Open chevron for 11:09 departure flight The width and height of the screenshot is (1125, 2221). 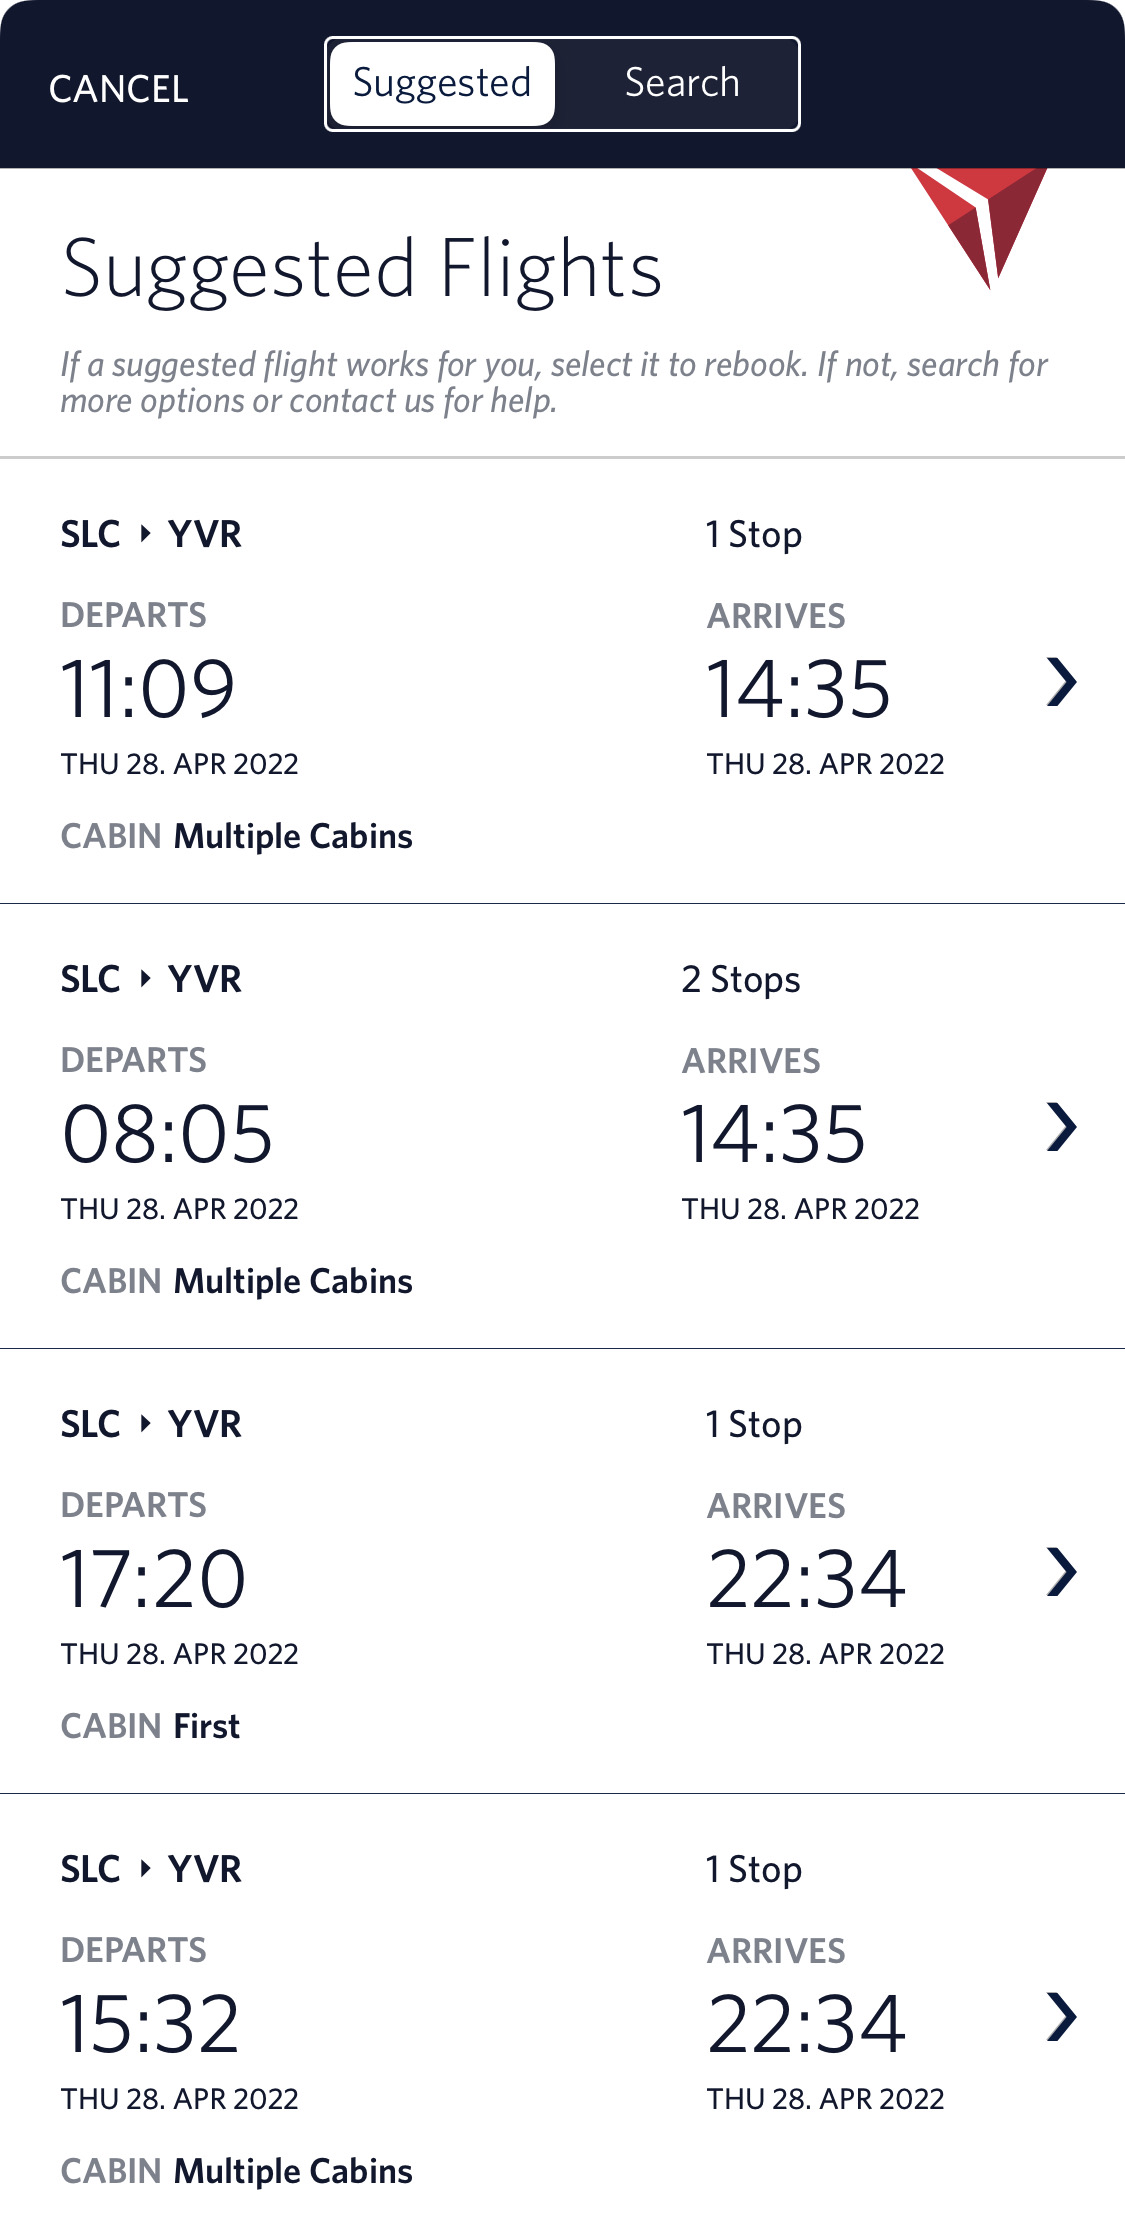point(1061,683)
